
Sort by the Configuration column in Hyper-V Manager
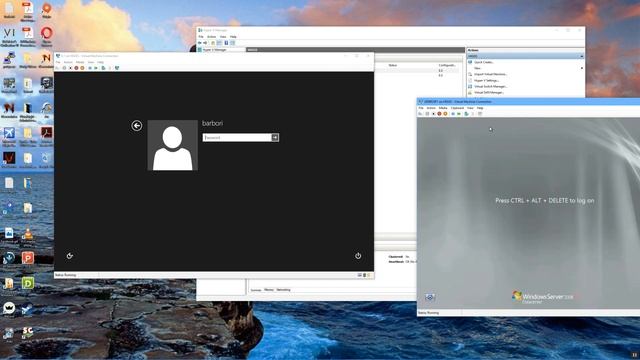[447, 65]
